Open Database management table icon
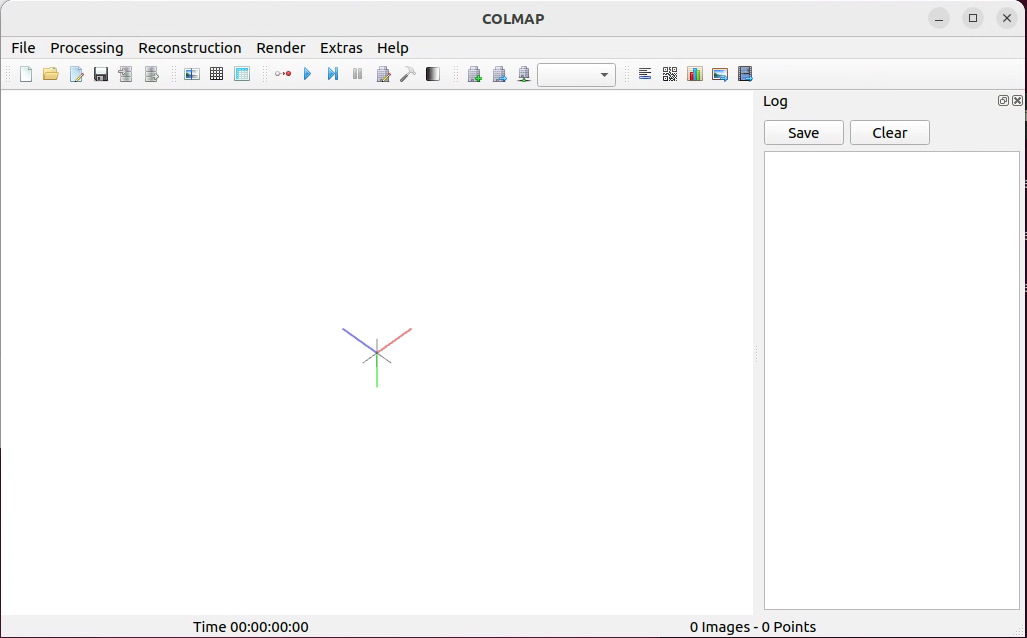This screenshot has height=638, width=1027. coord(242,74)
